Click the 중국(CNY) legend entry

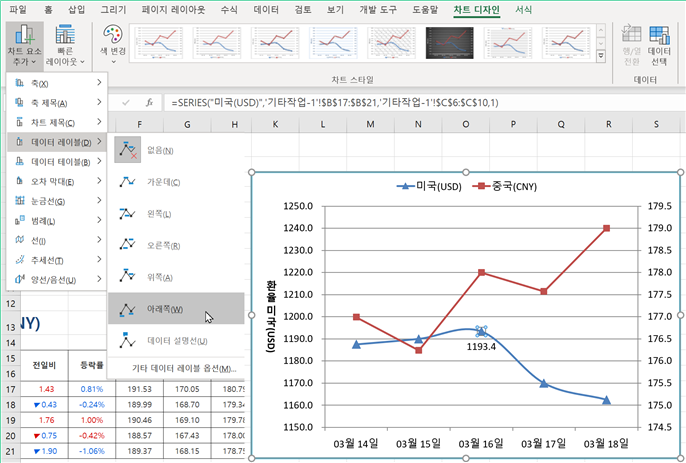504,186
